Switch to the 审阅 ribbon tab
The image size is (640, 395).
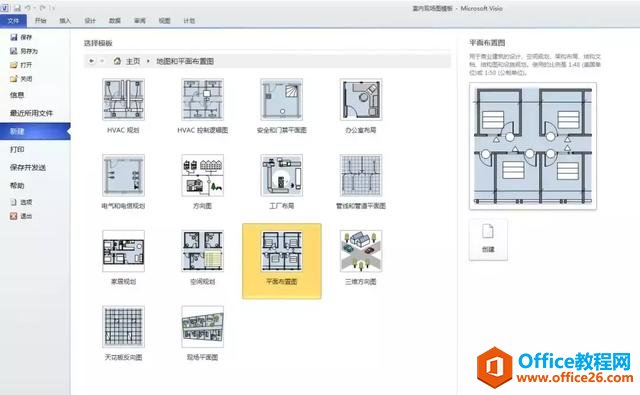tap(140, 20)
